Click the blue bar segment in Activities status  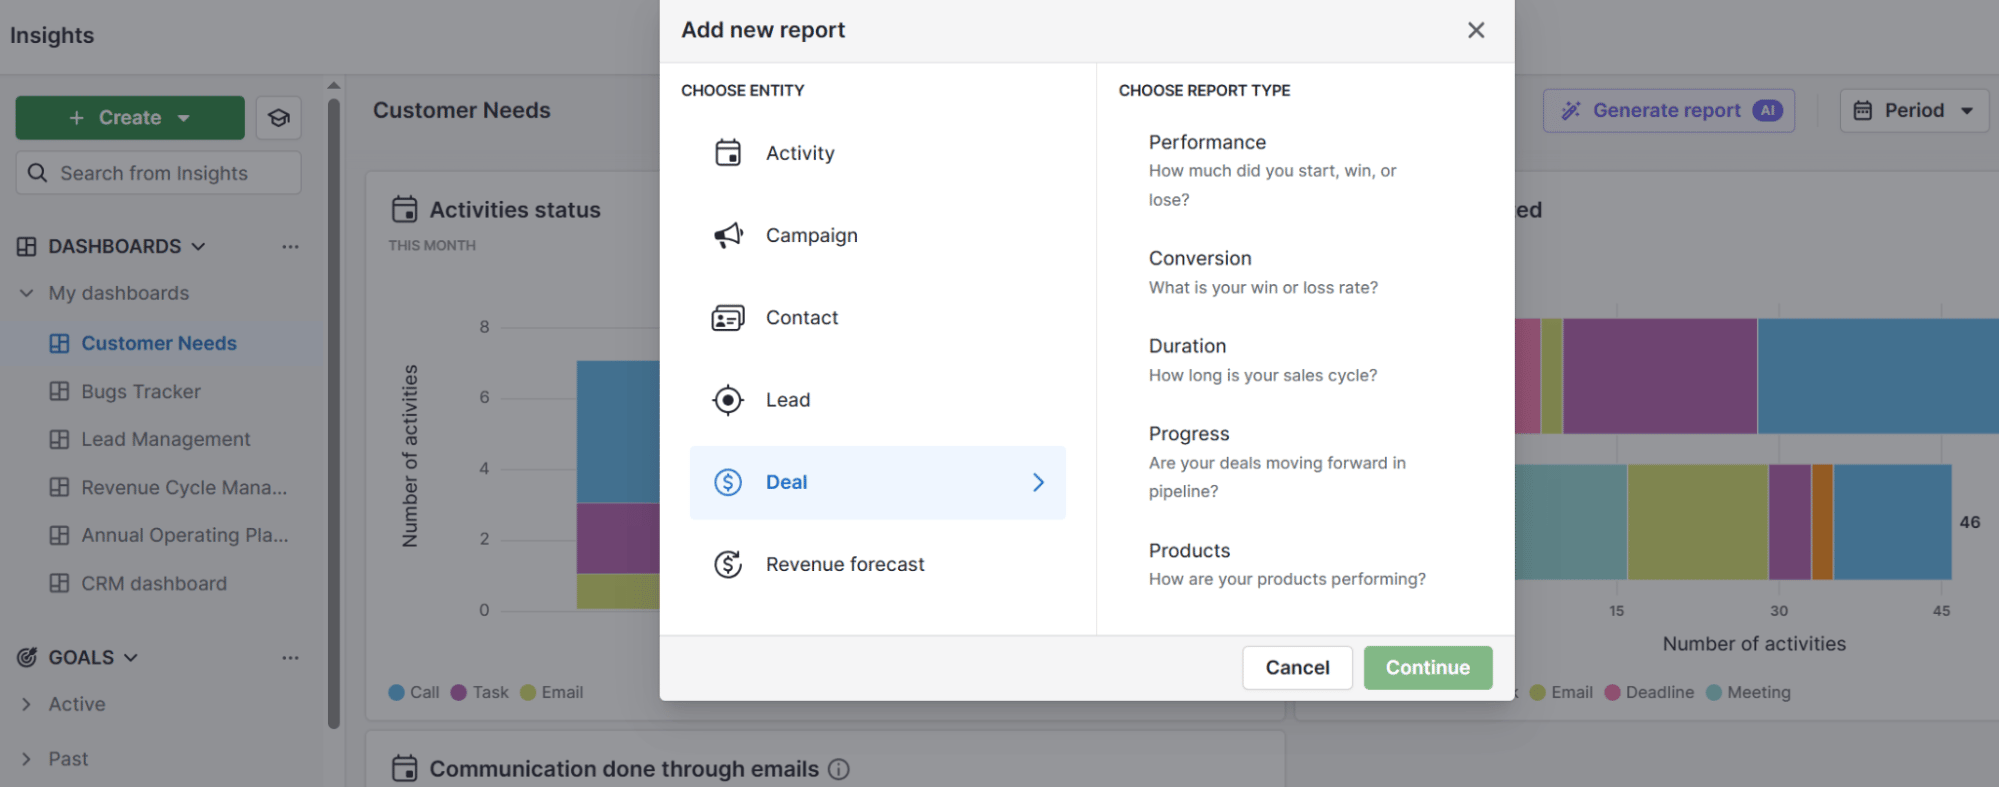click(617, 431)
